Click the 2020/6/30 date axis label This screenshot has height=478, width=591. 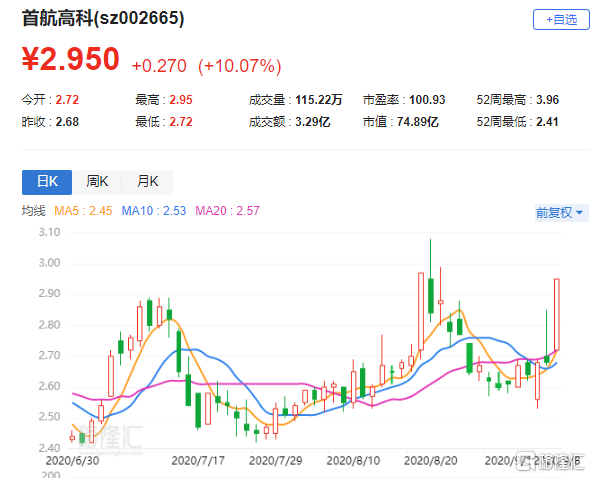click(x=72, y=461)
